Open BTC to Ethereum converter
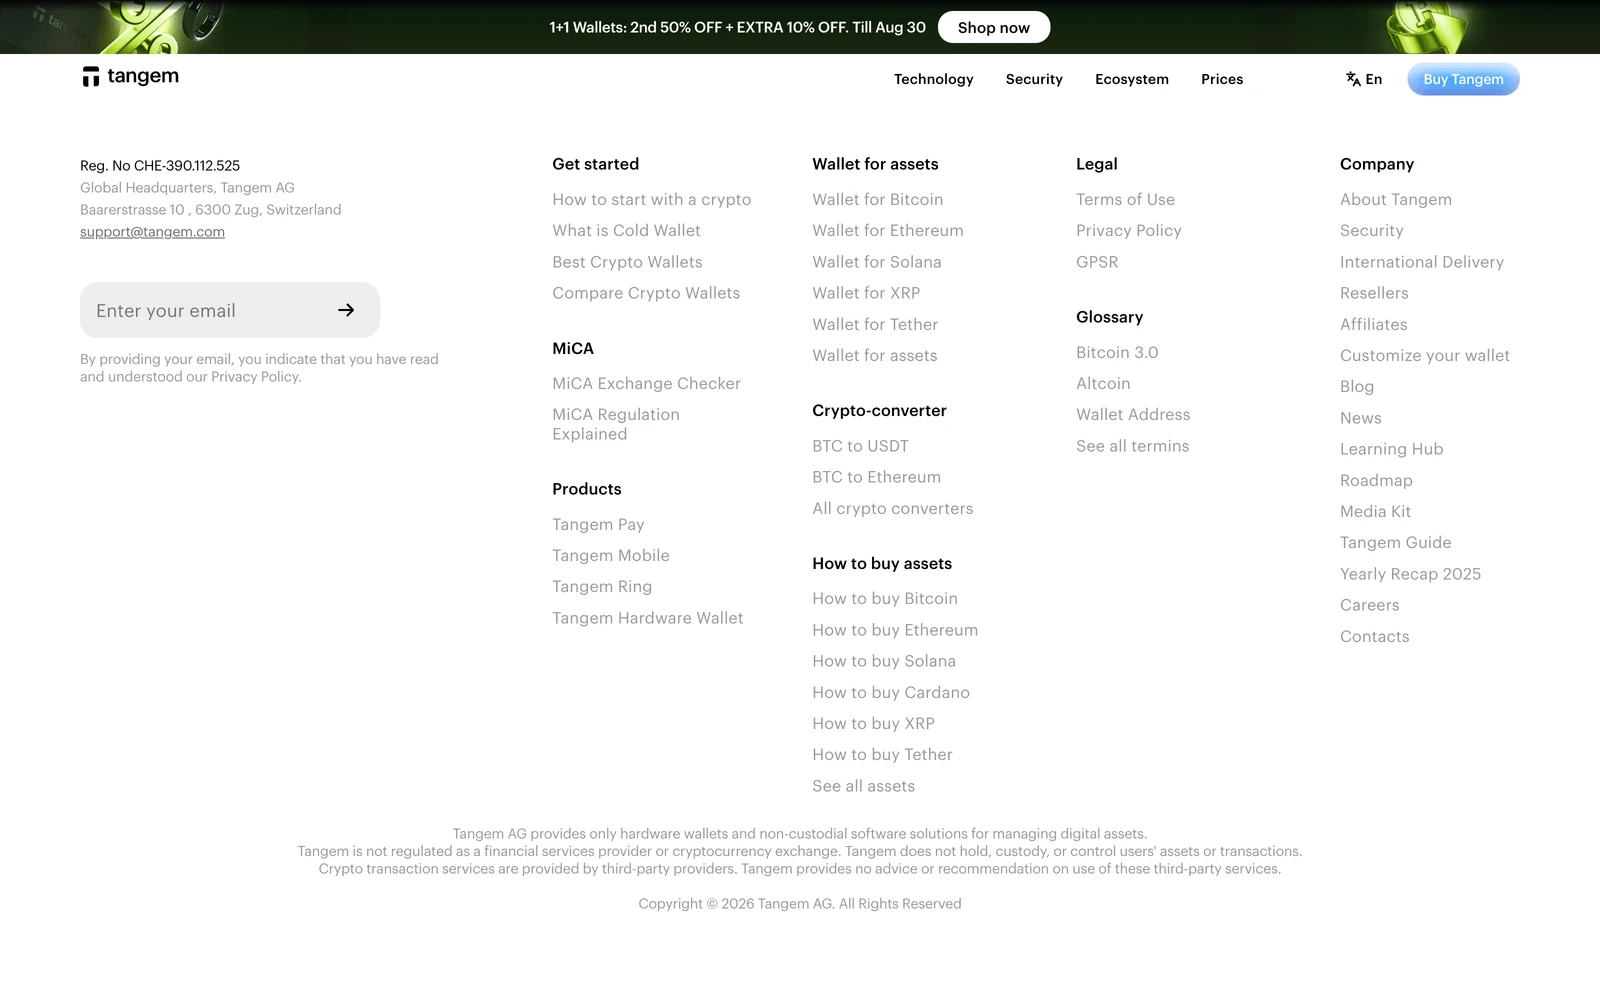Image resolution: width=1600 pixels, height=1000 pixels. (x=876, y=477)
